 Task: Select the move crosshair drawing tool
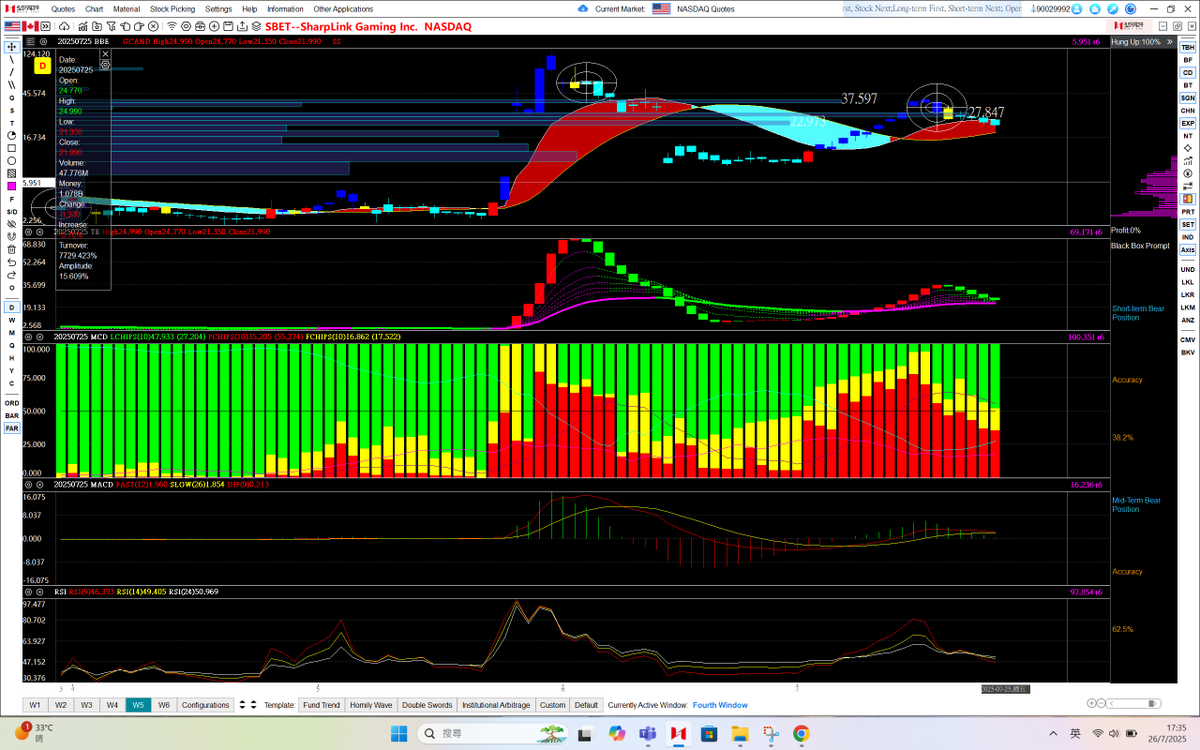[x=12, y=46]
